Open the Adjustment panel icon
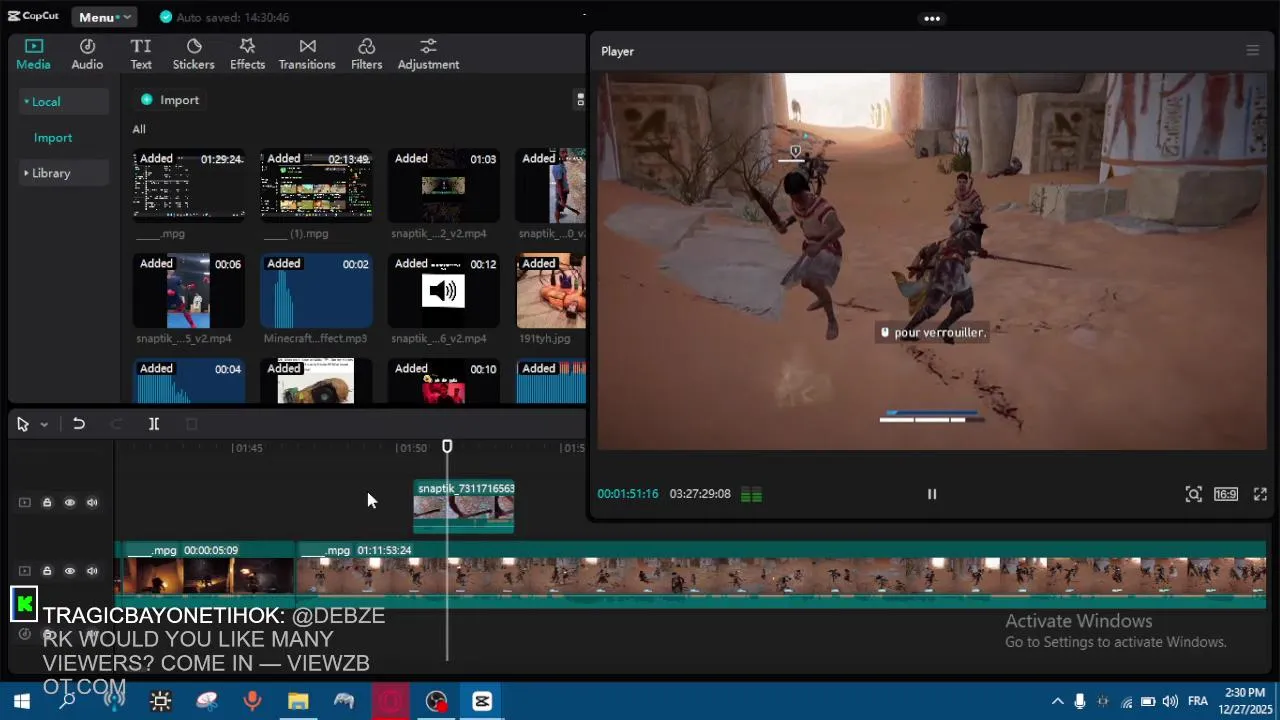The width and height of the screenshot is (1280, 720). coord(428,54)
